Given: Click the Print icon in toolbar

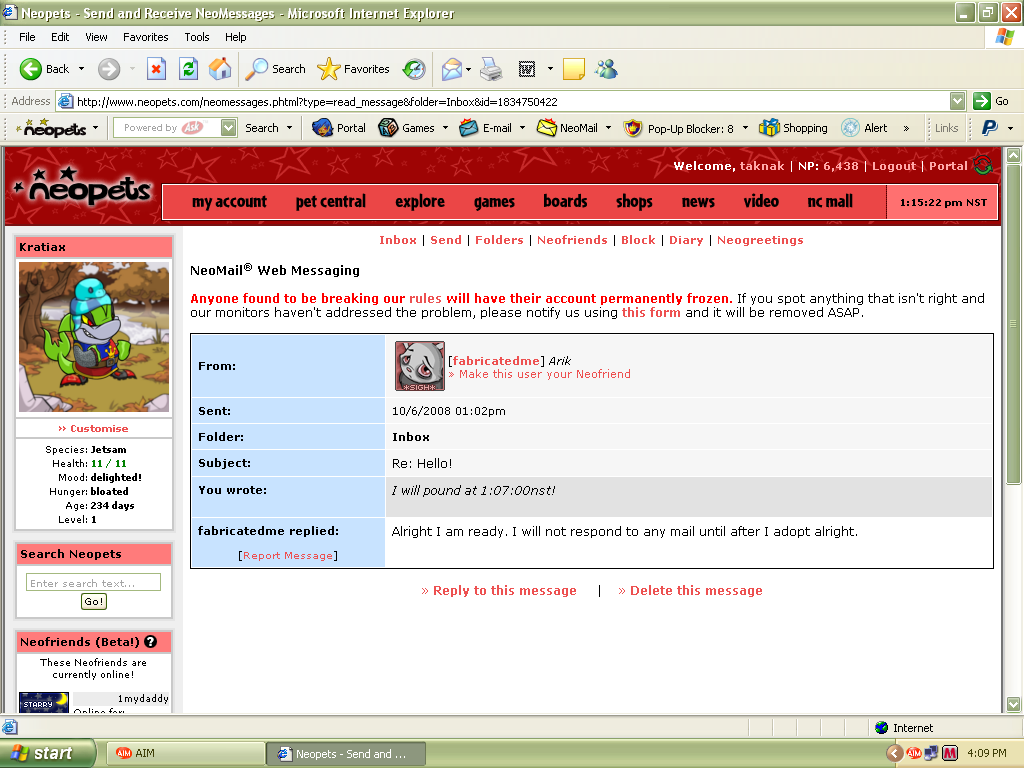Looking at the screenshot, I should click(x=491, y=69).
